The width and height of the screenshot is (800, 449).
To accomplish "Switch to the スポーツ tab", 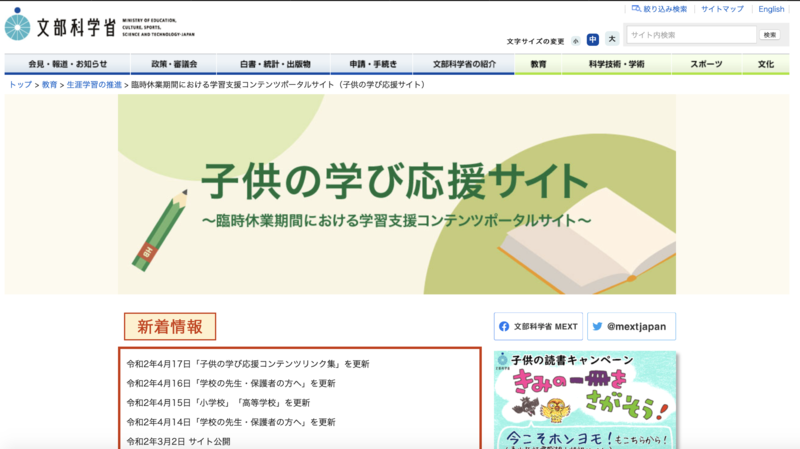I will point(705,64).
